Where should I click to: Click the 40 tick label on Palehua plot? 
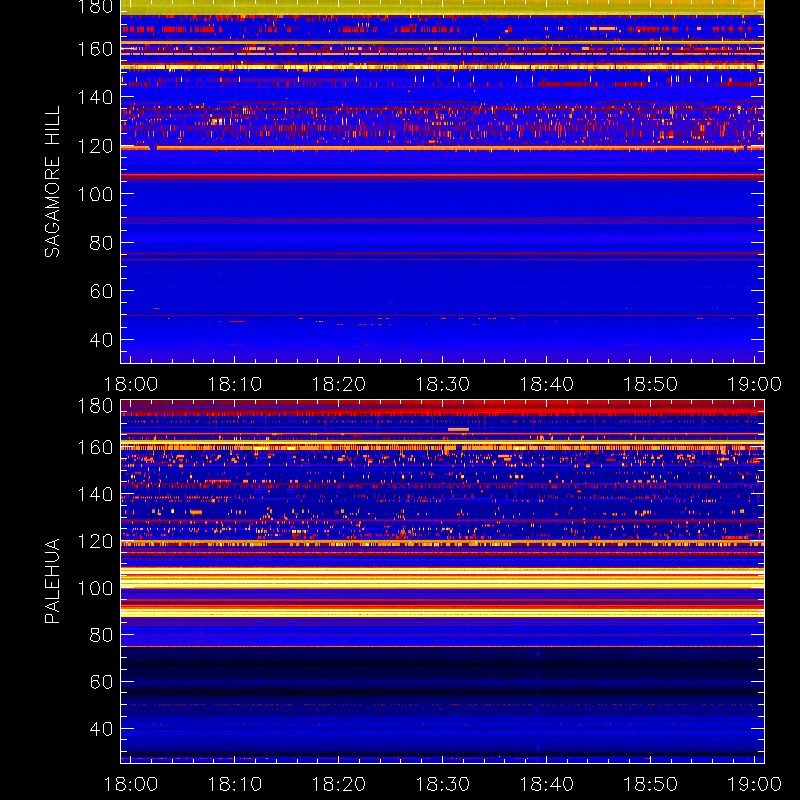click(101, 729)
